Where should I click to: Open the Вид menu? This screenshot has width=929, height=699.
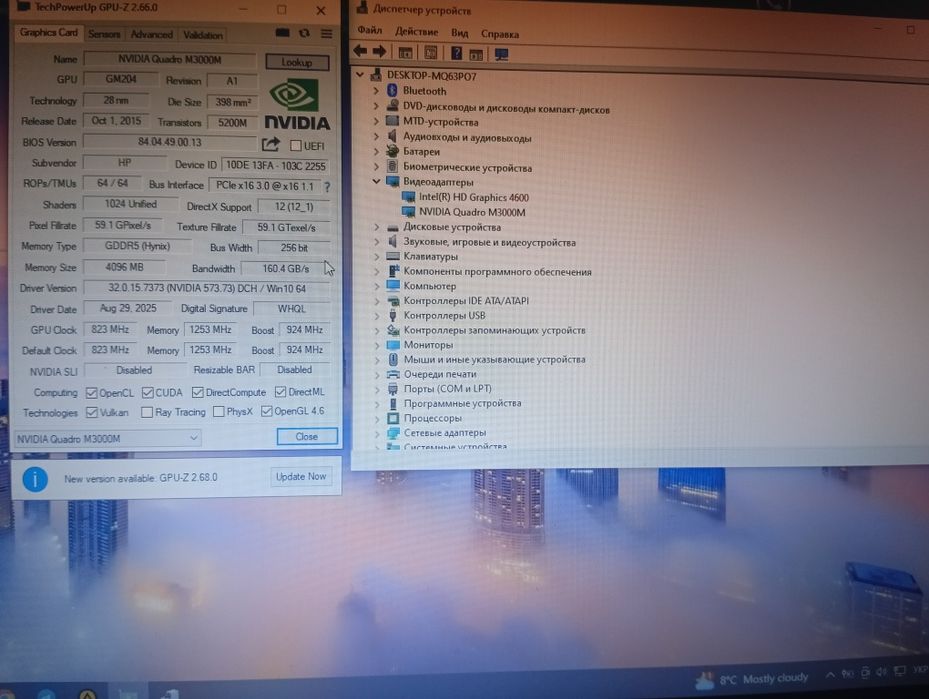(459, 33)
